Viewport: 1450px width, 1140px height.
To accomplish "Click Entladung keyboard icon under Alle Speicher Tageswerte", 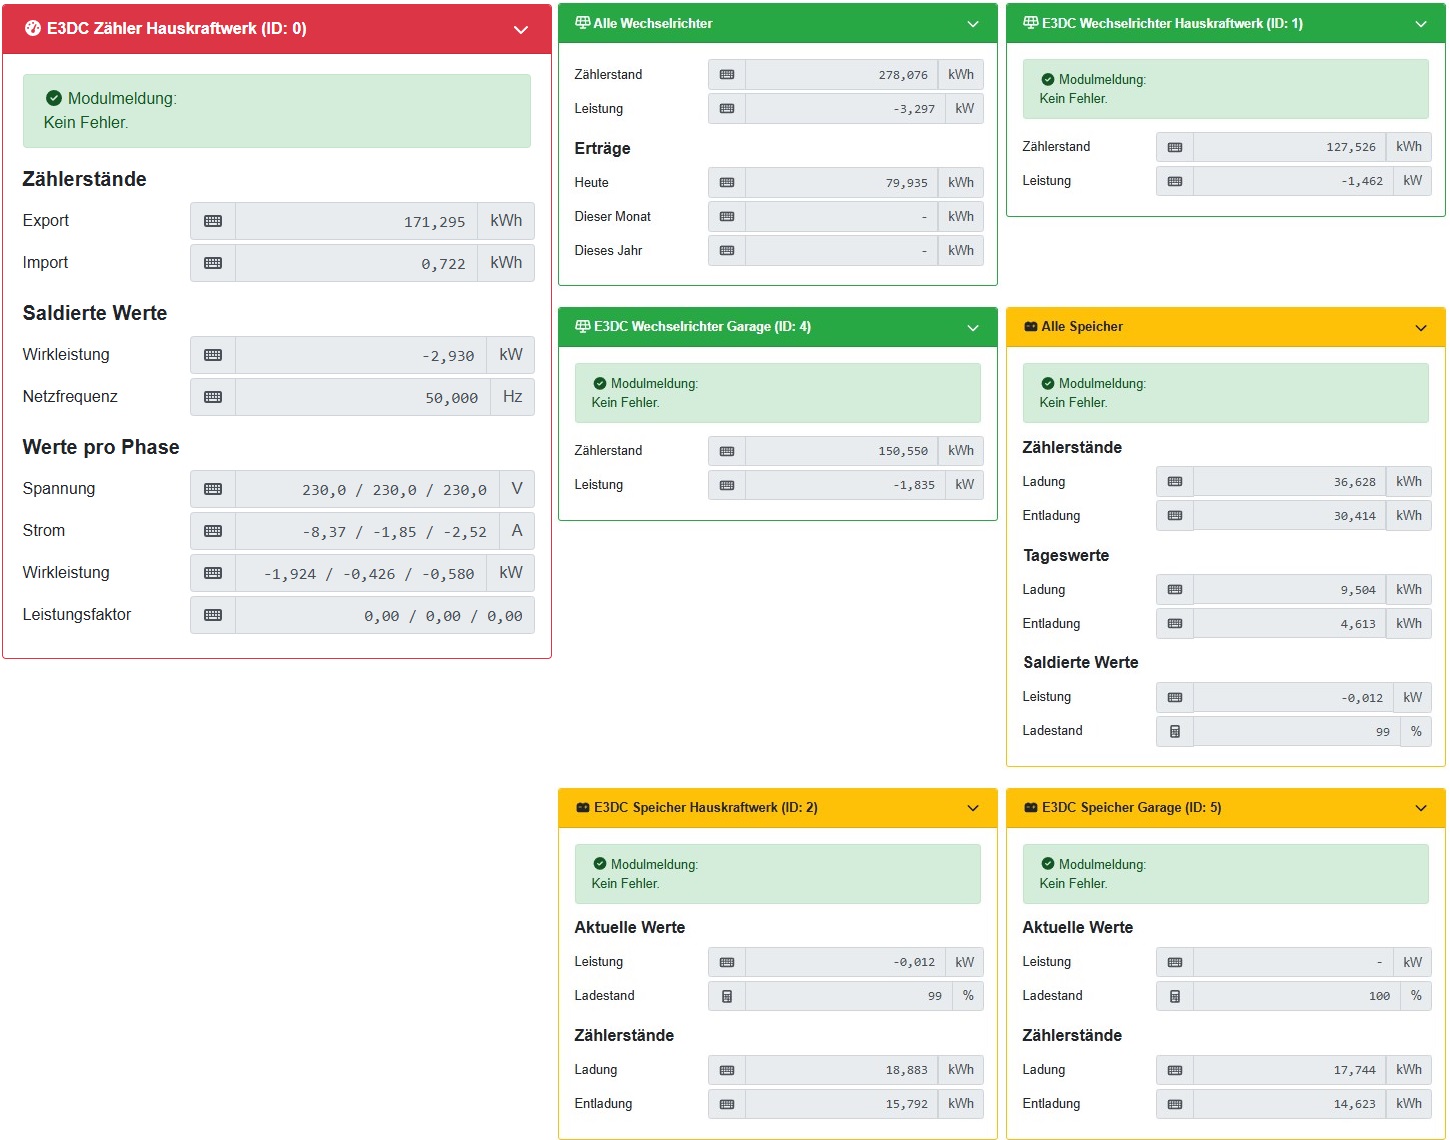I will (1175, 624).
